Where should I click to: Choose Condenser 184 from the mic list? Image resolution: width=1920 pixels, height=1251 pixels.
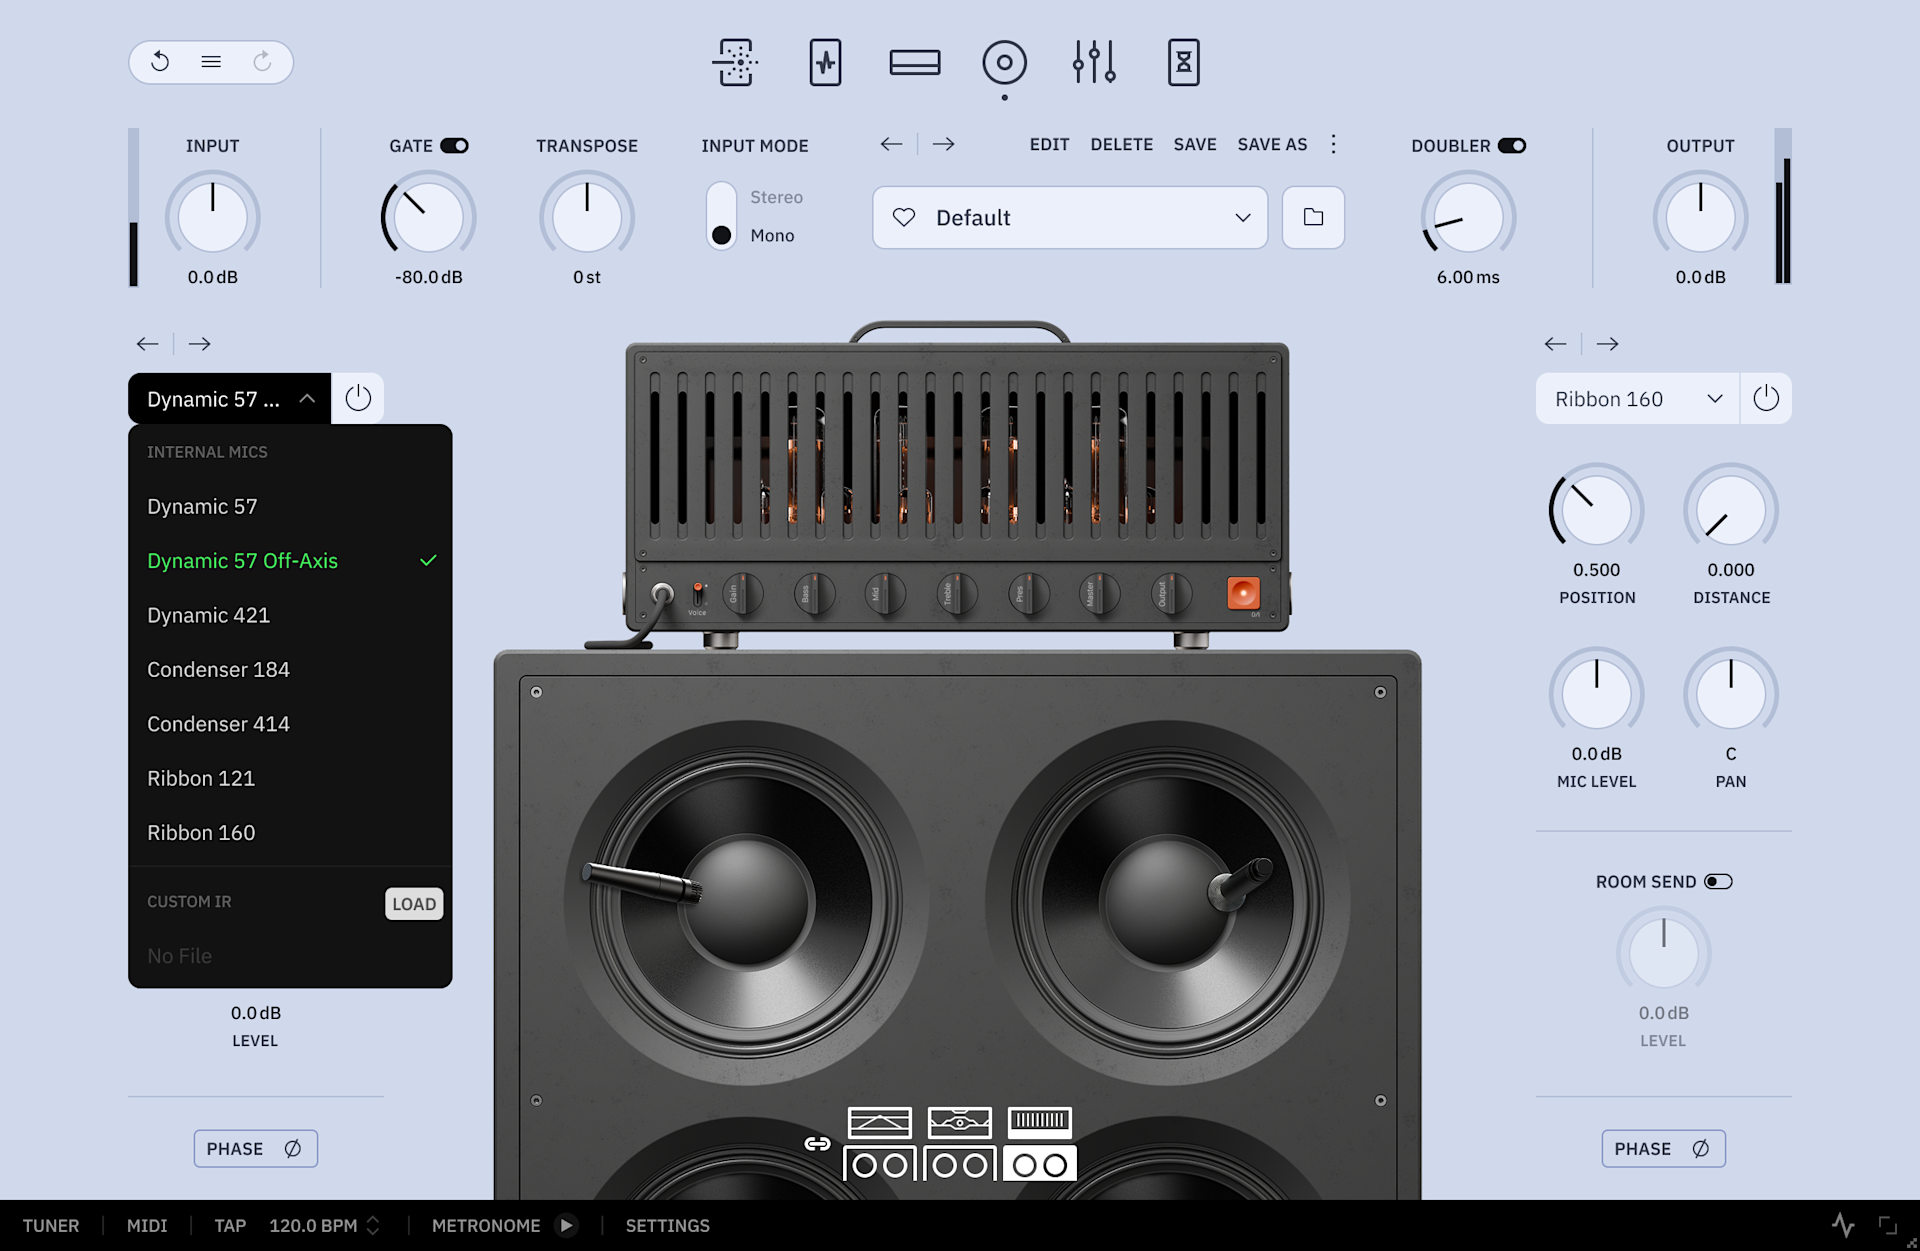coord(290,670)
